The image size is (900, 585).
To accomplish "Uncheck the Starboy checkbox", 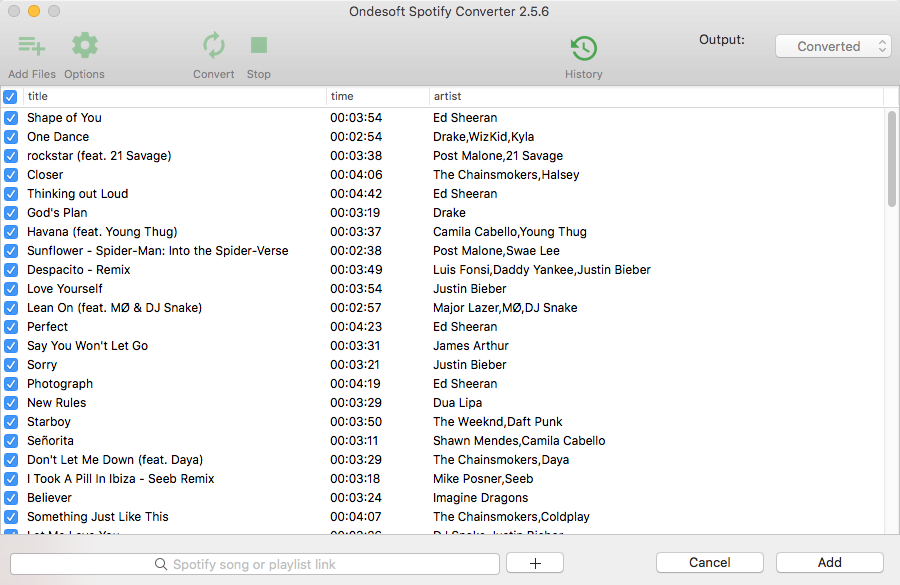I will pos(11,422).
